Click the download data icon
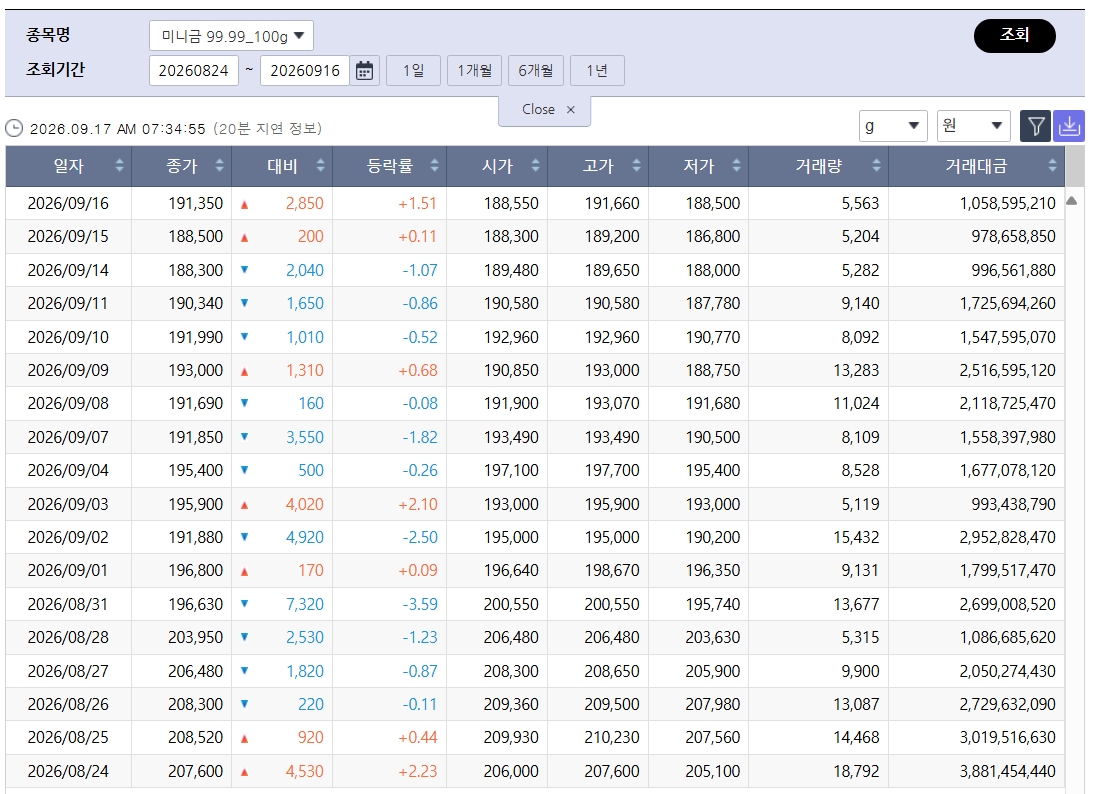 [1069, 126]
